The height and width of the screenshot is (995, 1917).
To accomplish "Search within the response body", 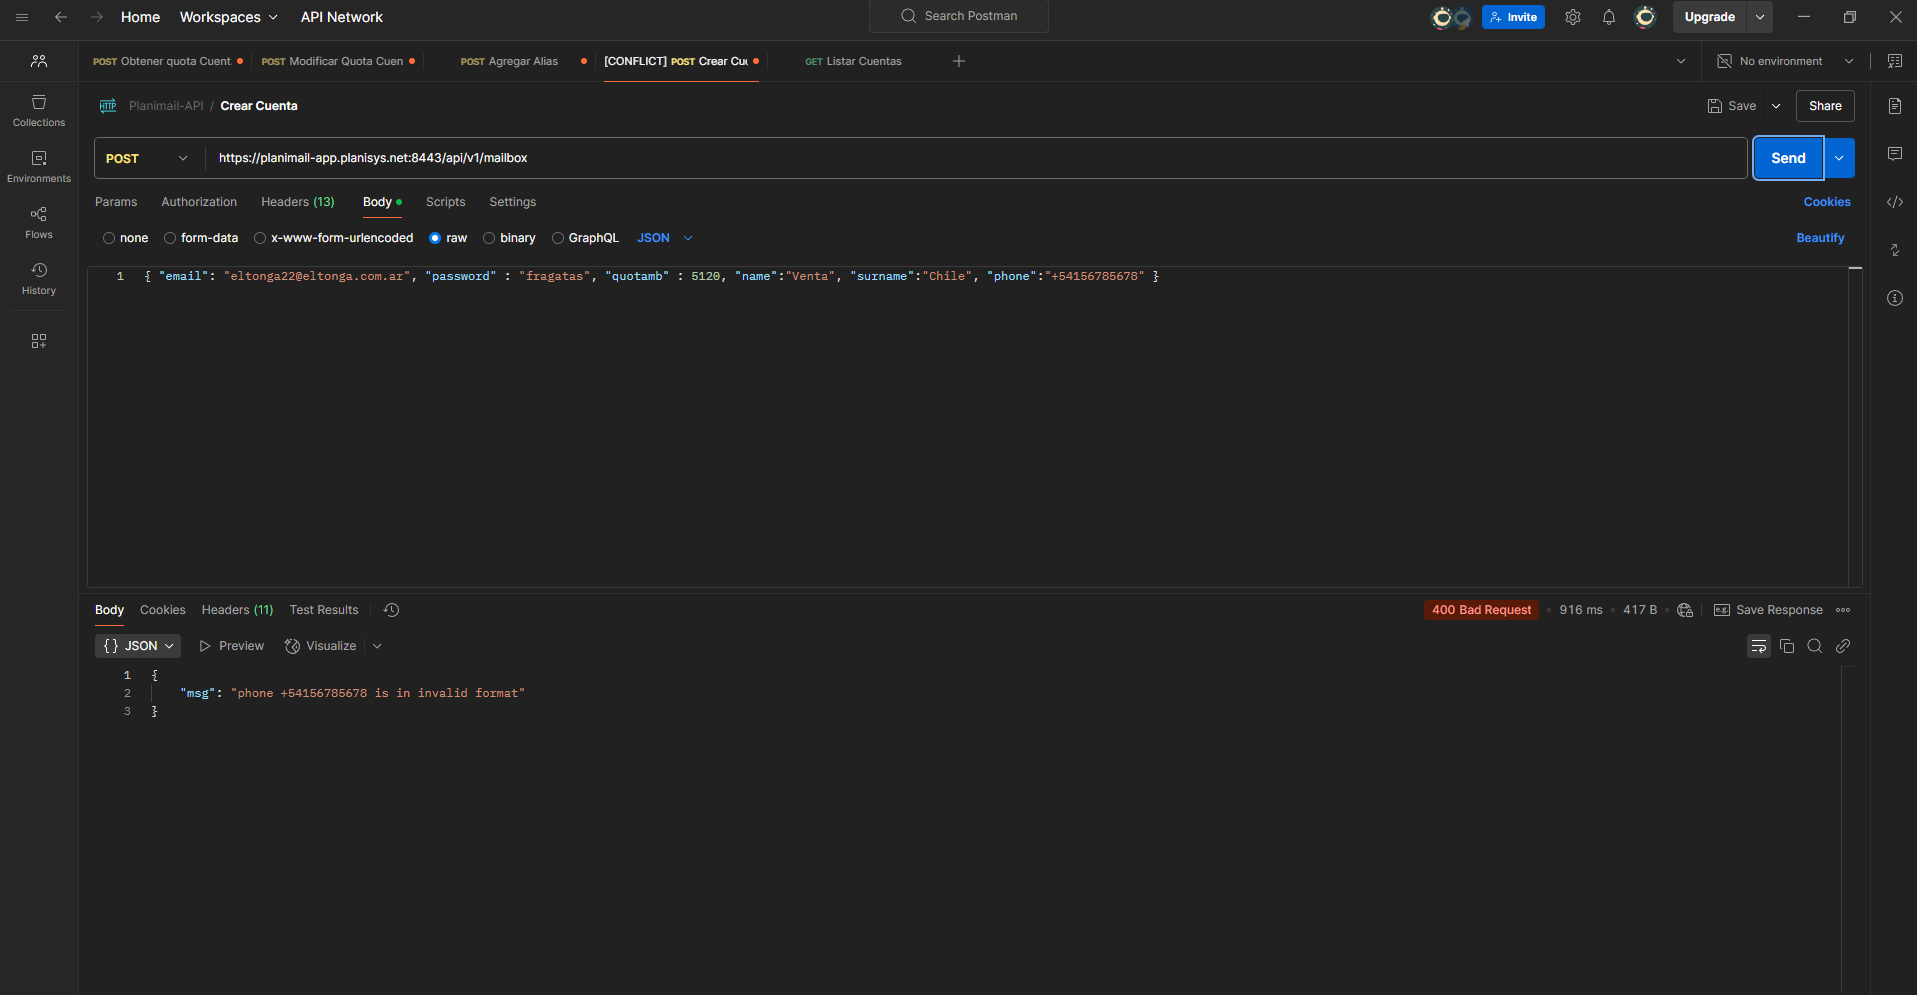I will coord(1815,646).
